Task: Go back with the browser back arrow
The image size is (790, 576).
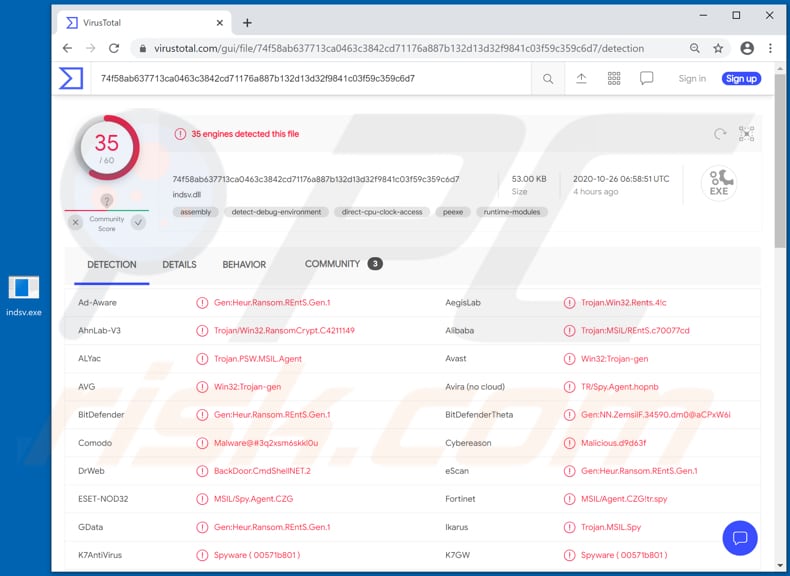Action: (68, 48)
